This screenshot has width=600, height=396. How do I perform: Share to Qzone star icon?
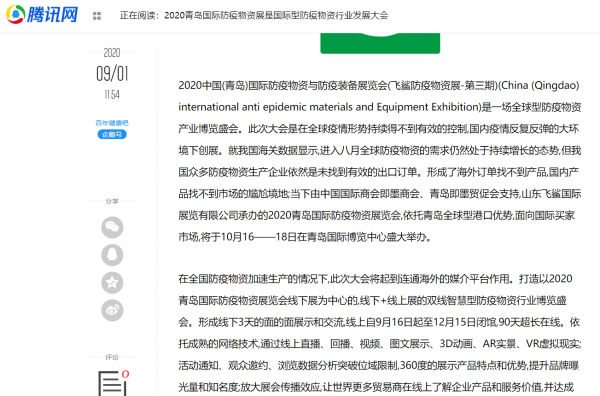tap(112, 282)
